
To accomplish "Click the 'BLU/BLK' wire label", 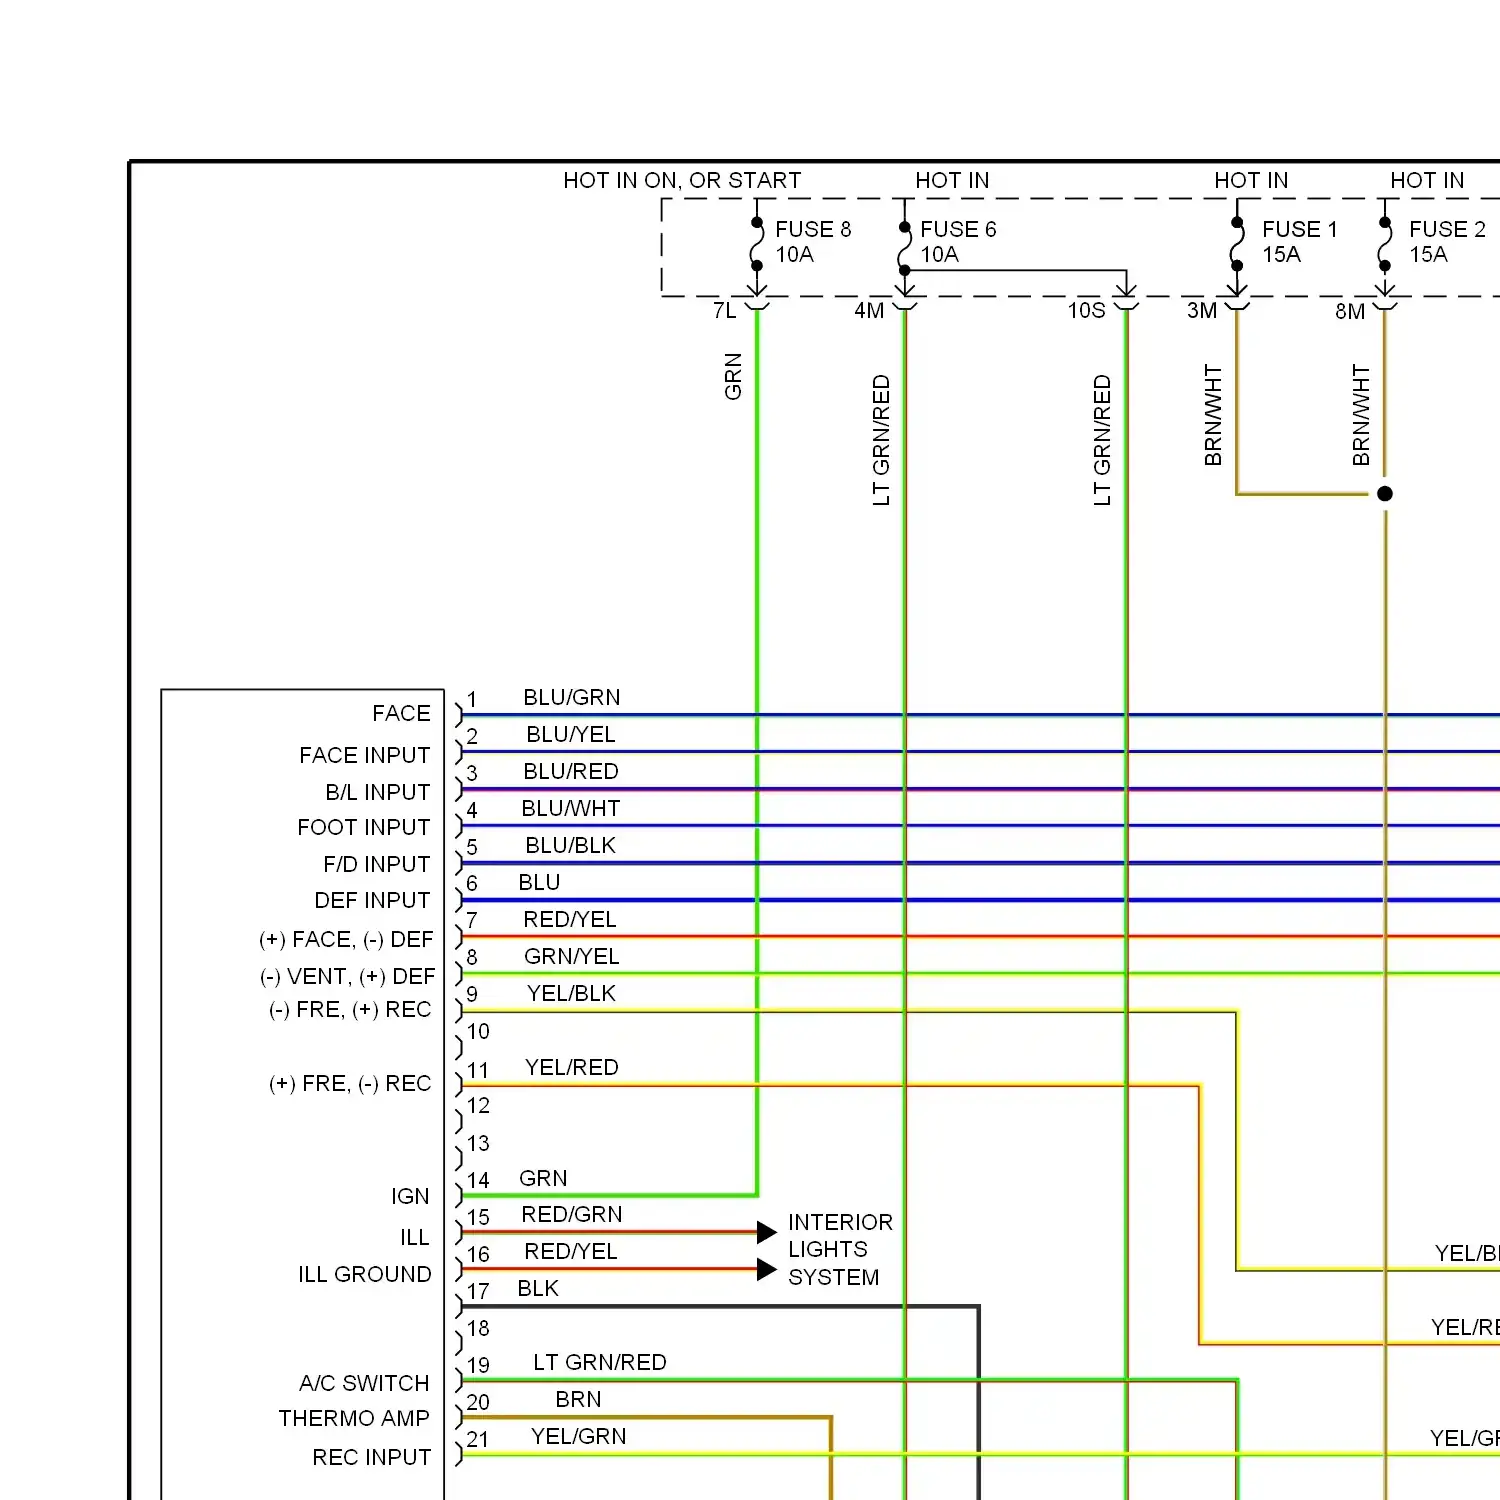I will coord(570,846).
